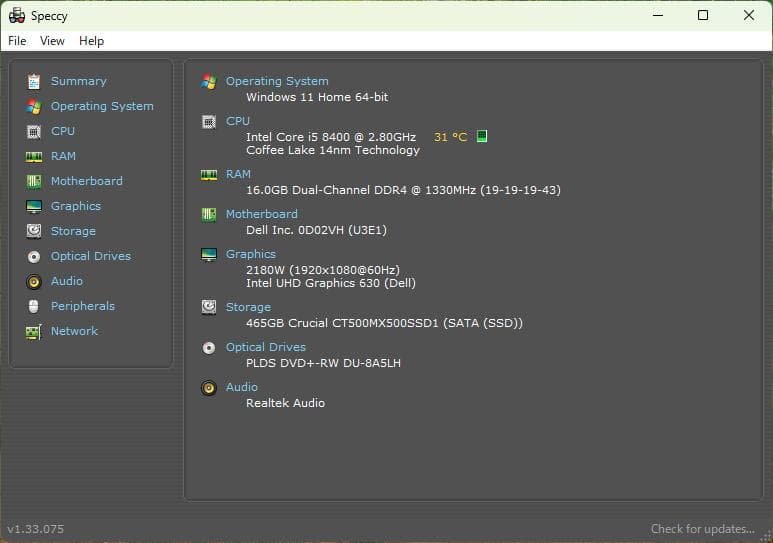Viewport: 773px width, 543px height.
Task: Click the Graphics monitor icon in summary pane
Action: coord(209,254)
